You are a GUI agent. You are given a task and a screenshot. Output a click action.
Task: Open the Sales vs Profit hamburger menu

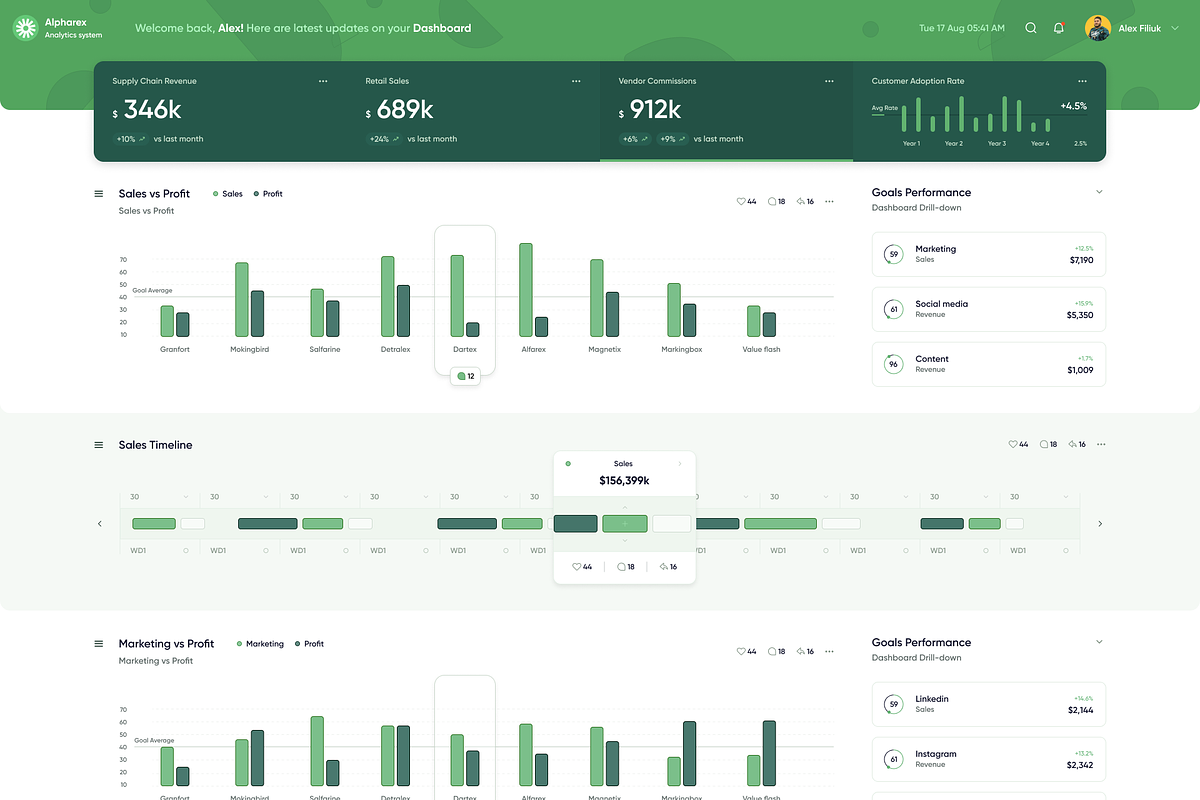pyautogui.click(x=98, y=194)
